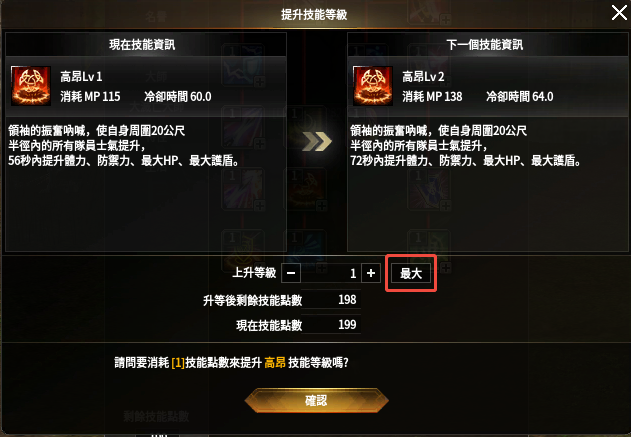The width and height of the screenshot is (631, 437).
Task: Click the yellow 高昂 text in the confirmation prompt
Action: point(275,363)
